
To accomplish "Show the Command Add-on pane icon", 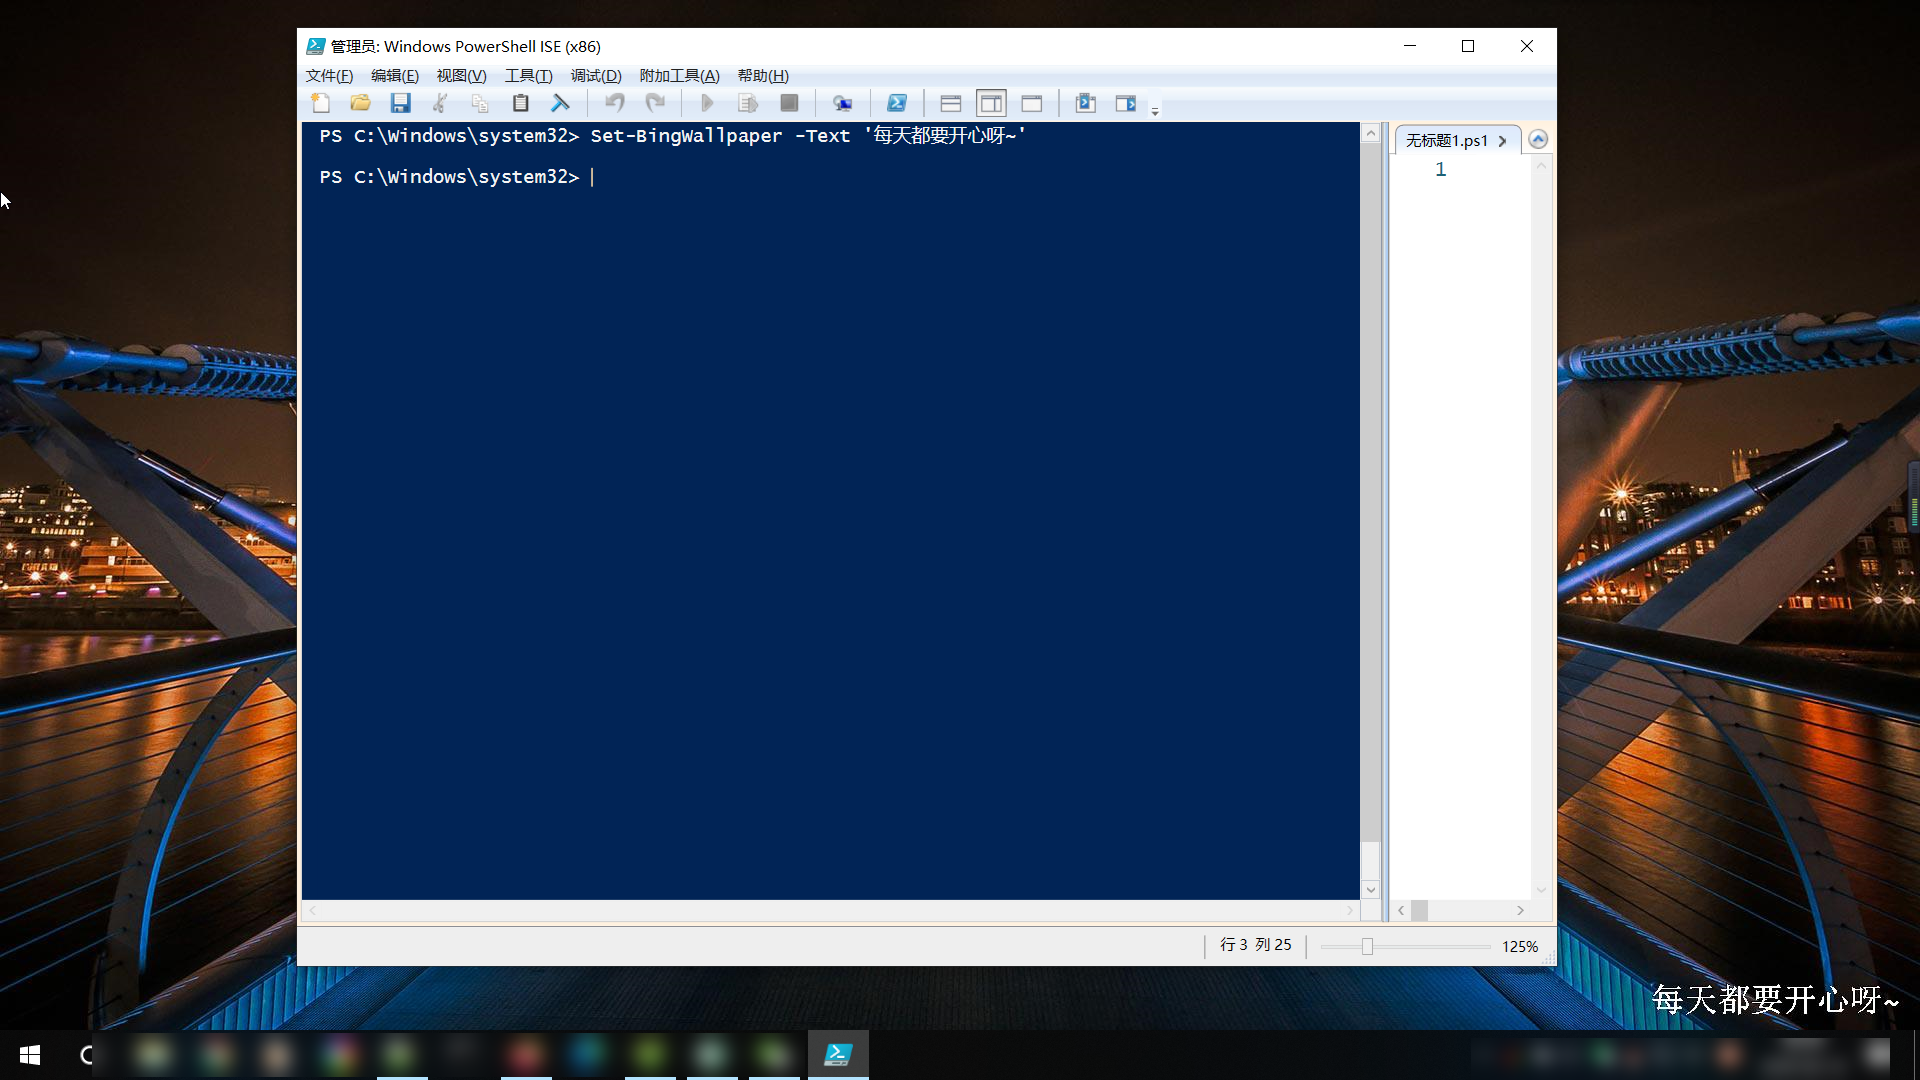I will 1126,103.
